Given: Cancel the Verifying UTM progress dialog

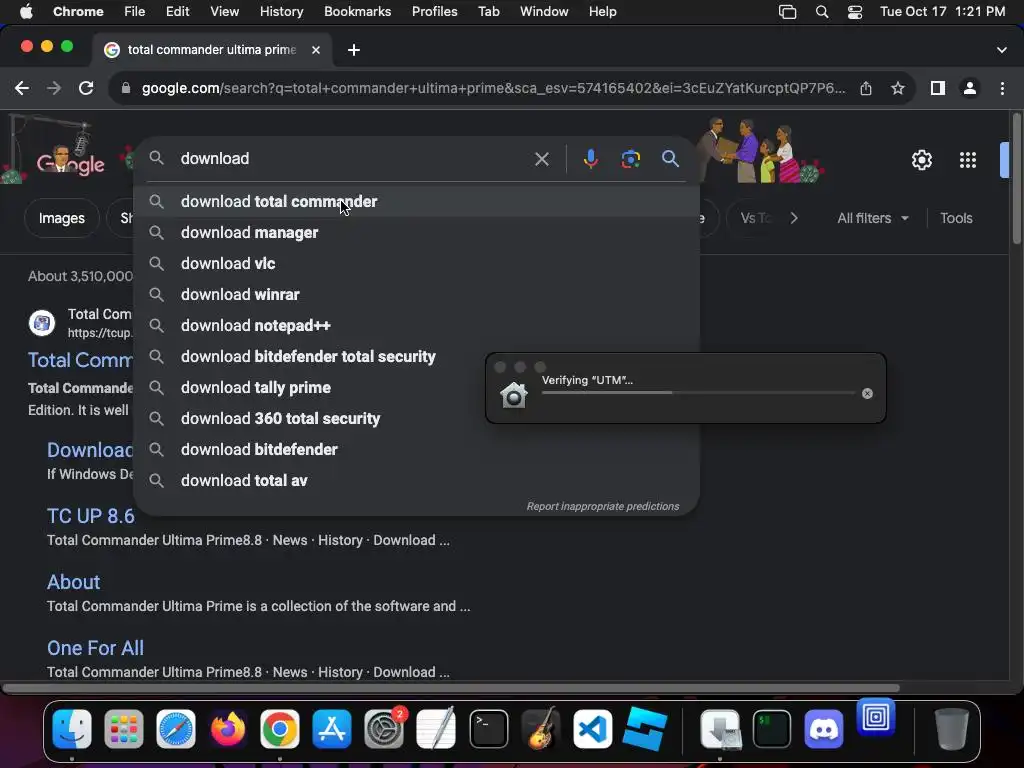Looking at the screenshot, I should [867, 393].
